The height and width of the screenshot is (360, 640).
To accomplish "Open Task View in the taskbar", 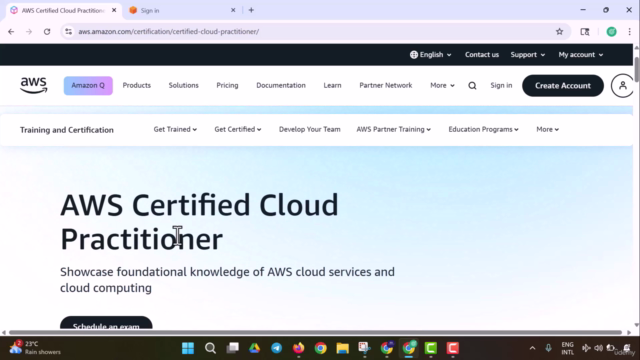I will (232, 348).
